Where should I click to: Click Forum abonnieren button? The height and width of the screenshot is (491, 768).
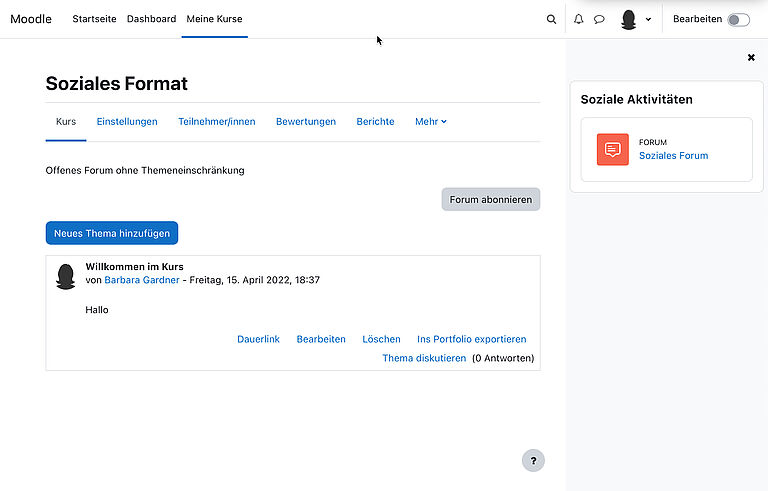(x=490, y=199)
